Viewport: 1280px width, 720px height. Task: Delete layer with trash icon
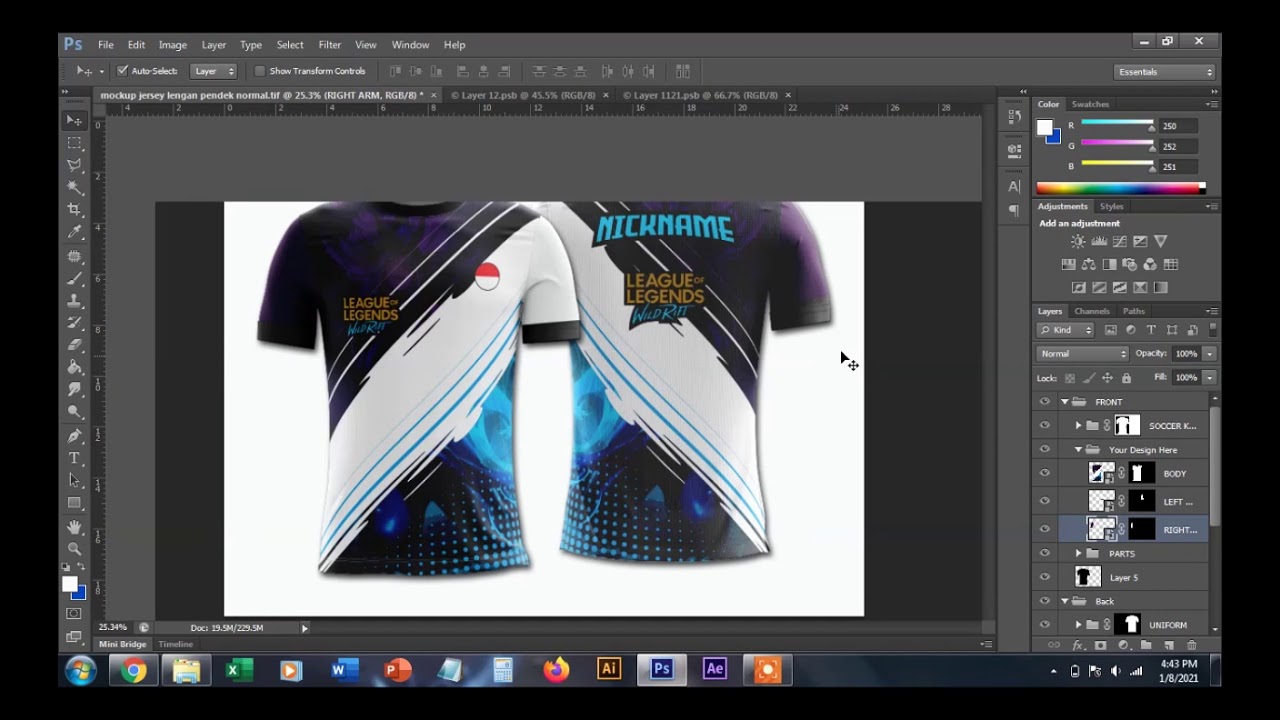[x=1191, y=646]
